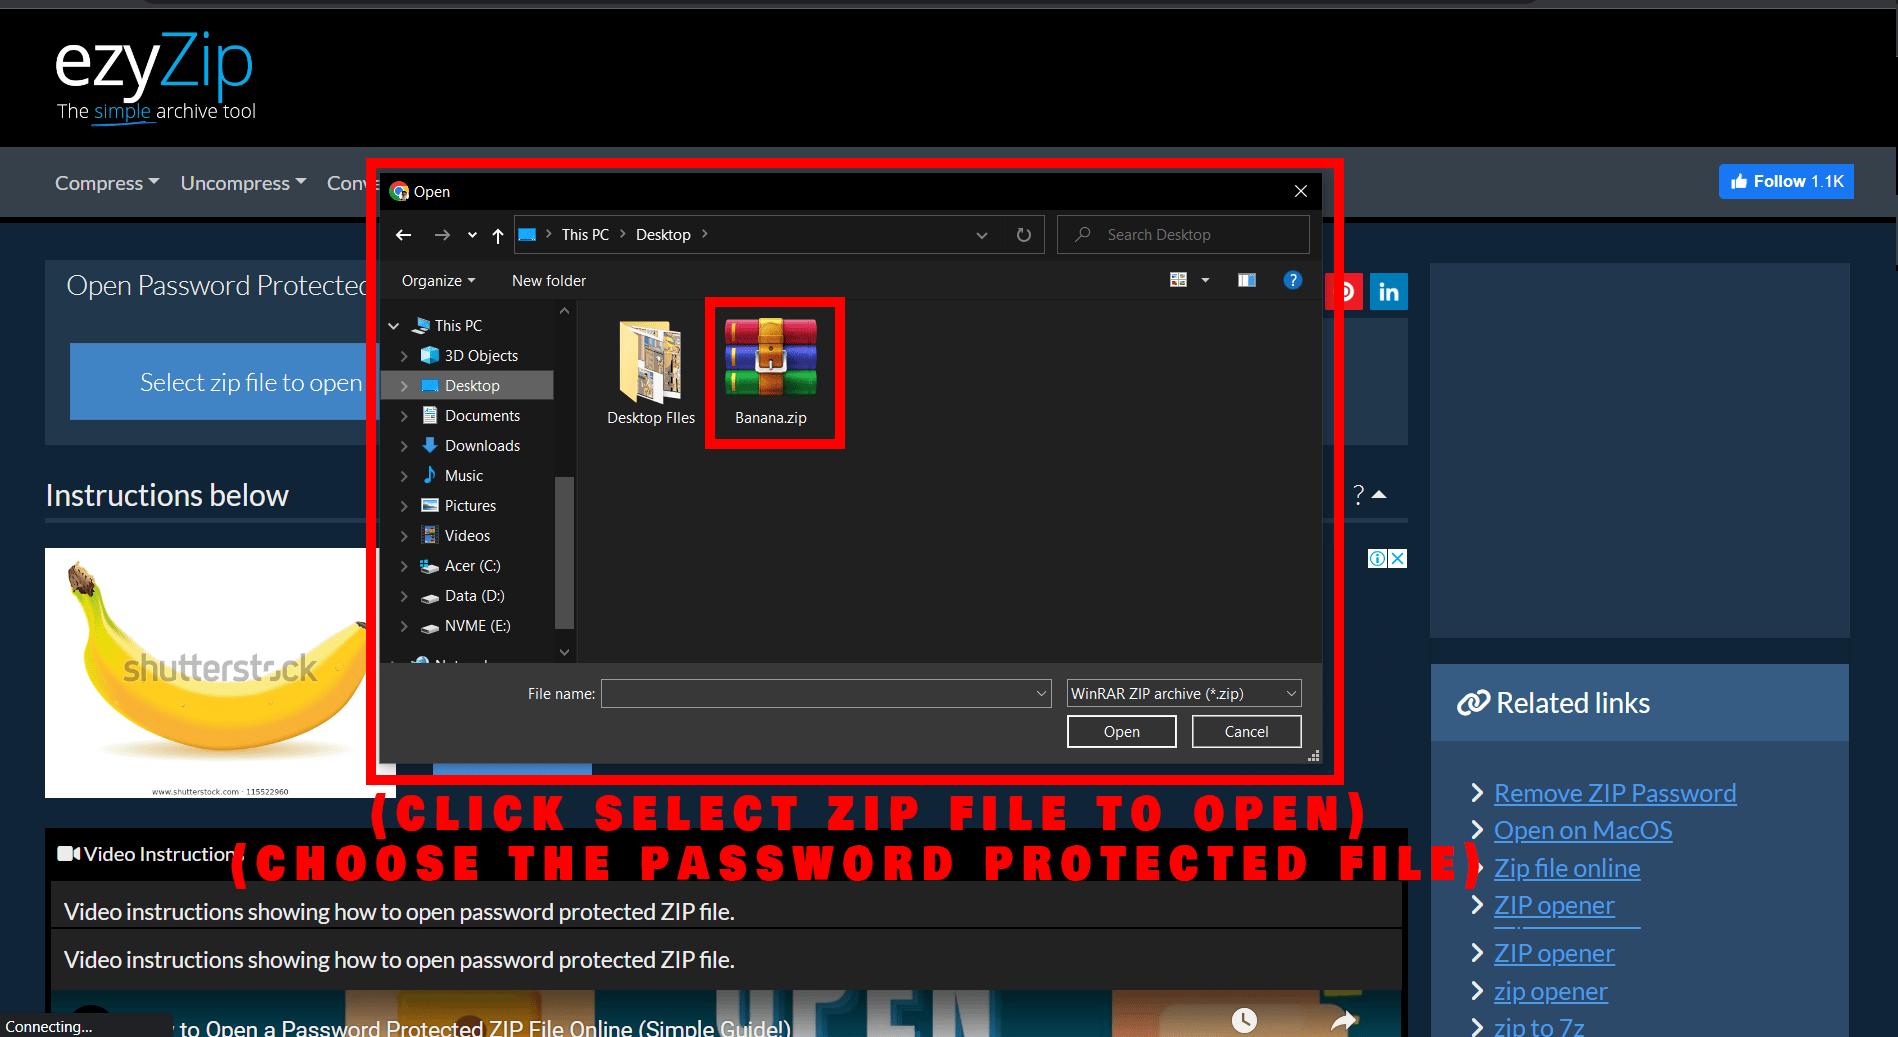This screenshot has width=1898, height=1037.
Task: Open the Desktop FIles folder
Action: 650,365
